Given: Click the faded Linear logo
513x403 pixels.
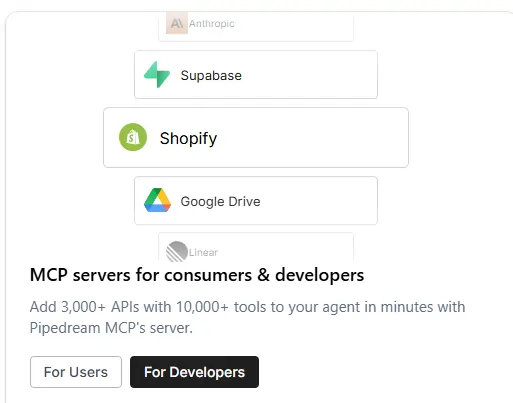Looking at the screenshot, I should point(177,251).
